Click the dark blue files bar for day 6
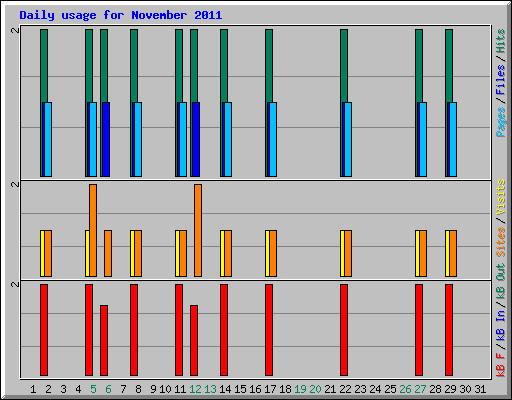Viewport: 512px width, 400px height. pyautogui.click(x=106, y=139)
